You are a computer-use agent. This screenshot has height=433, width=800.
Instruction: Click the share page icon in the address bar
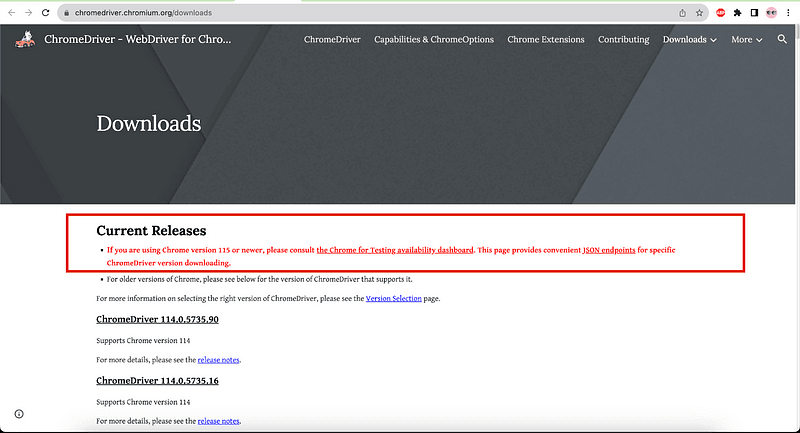(682, 13)
